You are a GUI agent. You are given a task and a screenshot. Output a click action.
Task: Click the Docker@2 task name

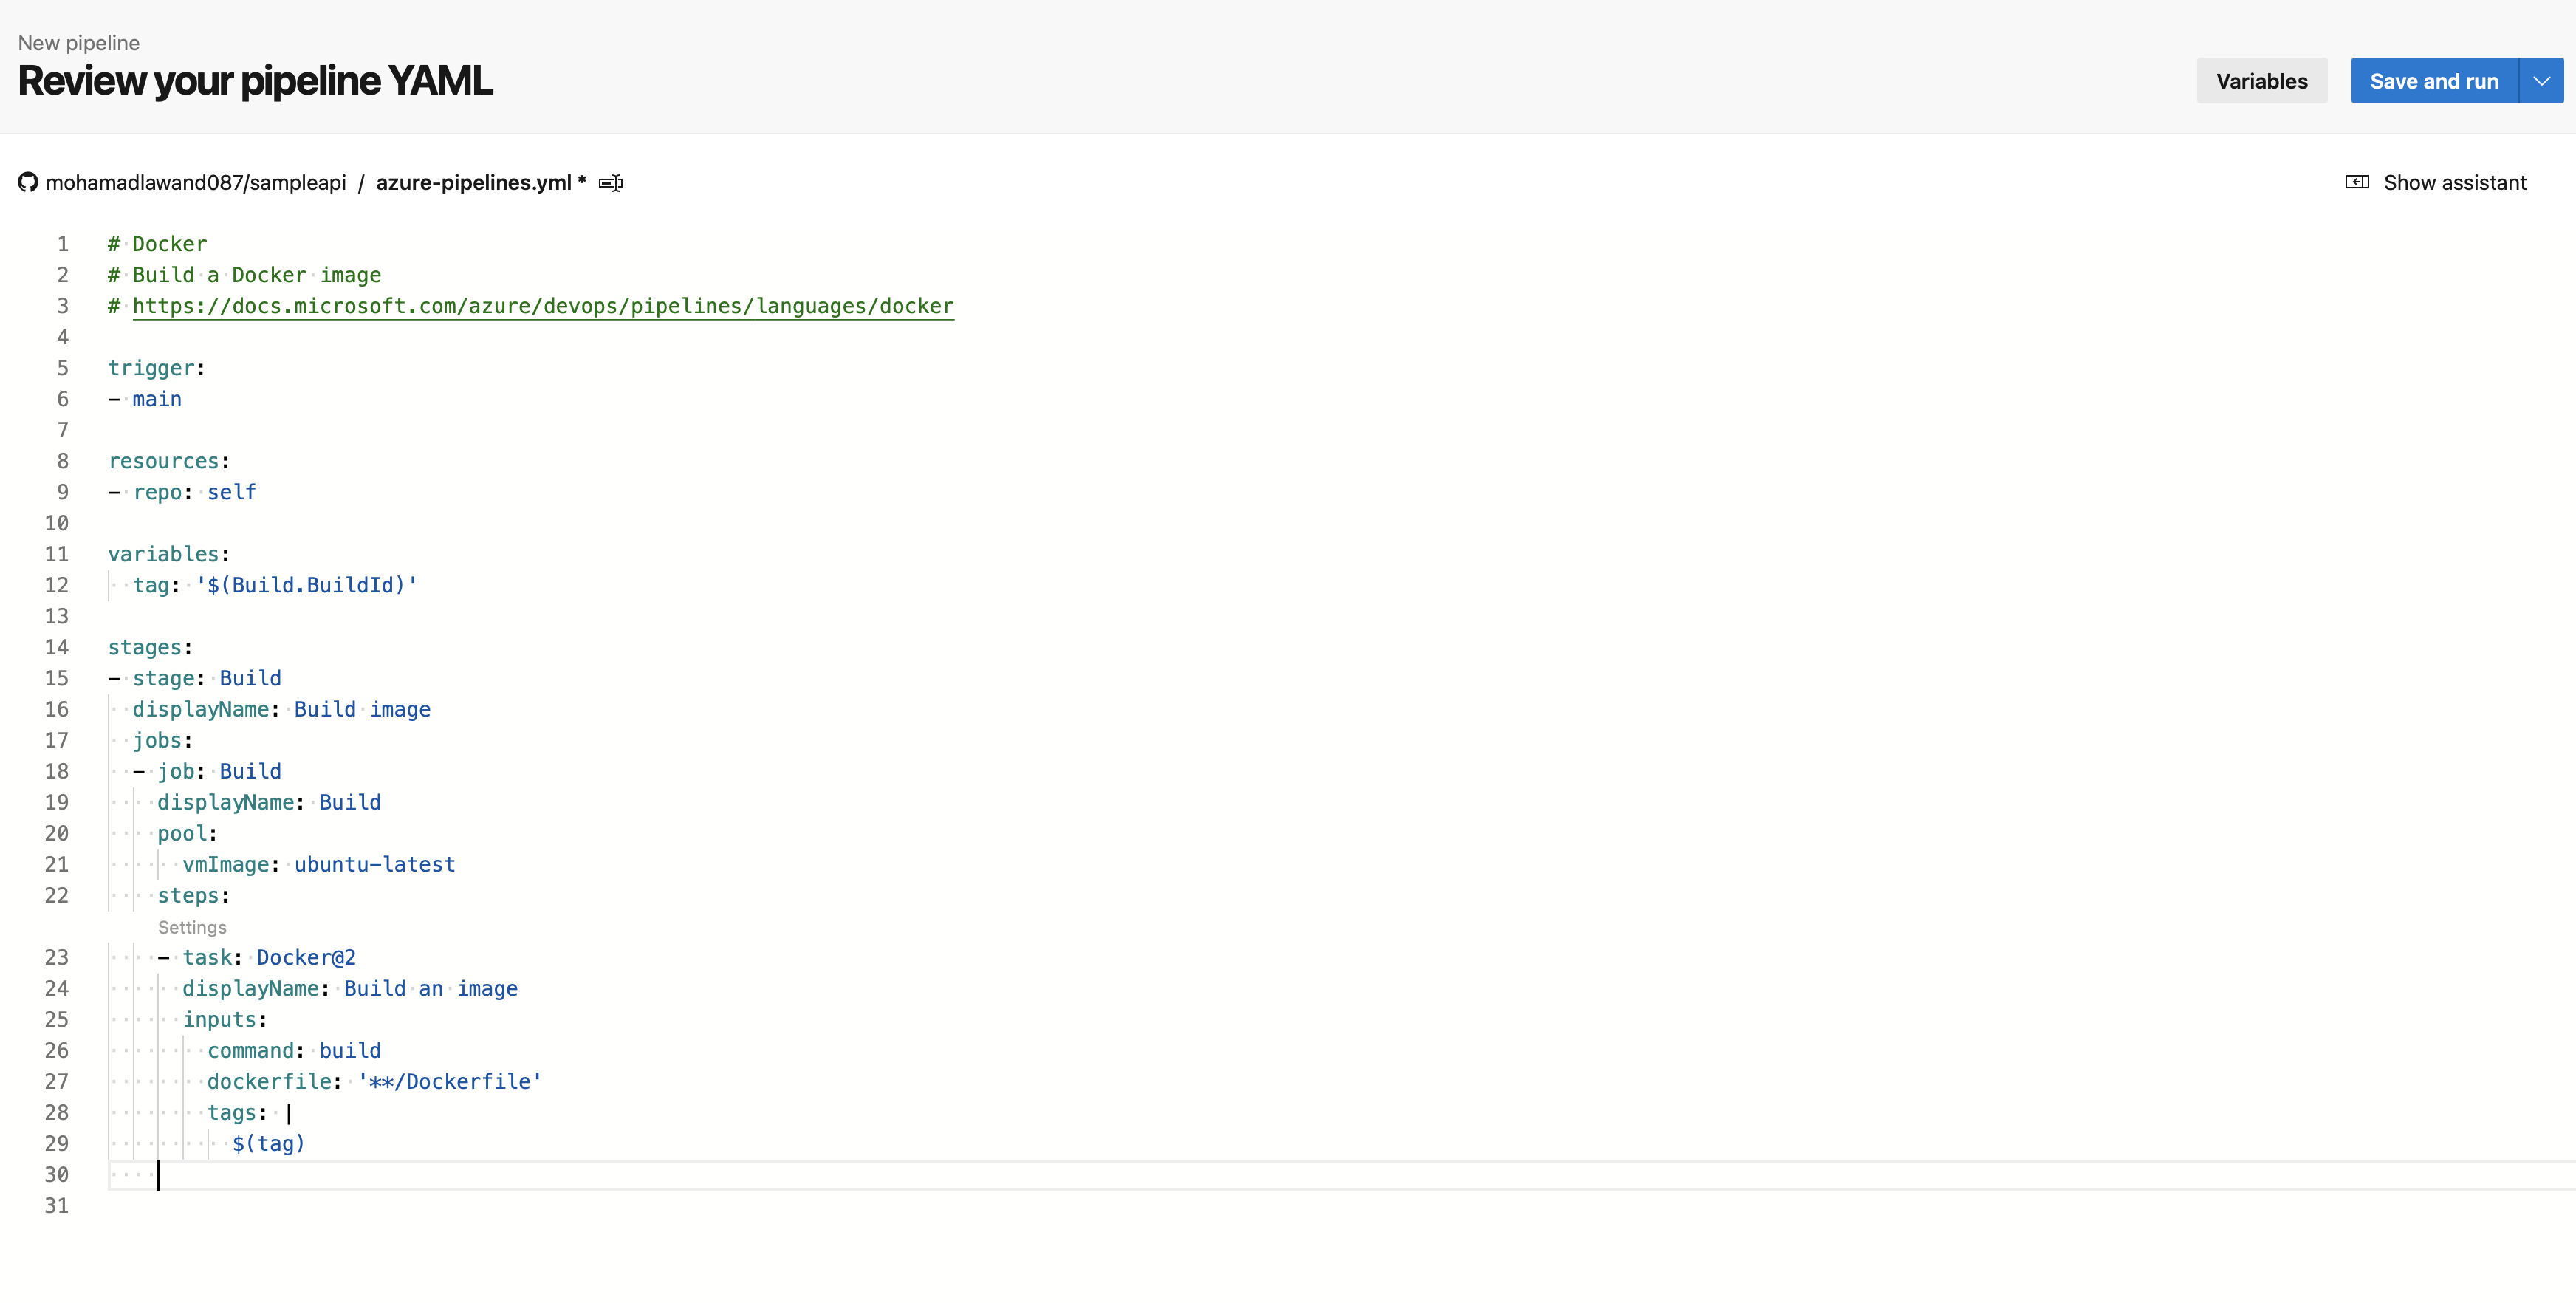pos(306,957)
